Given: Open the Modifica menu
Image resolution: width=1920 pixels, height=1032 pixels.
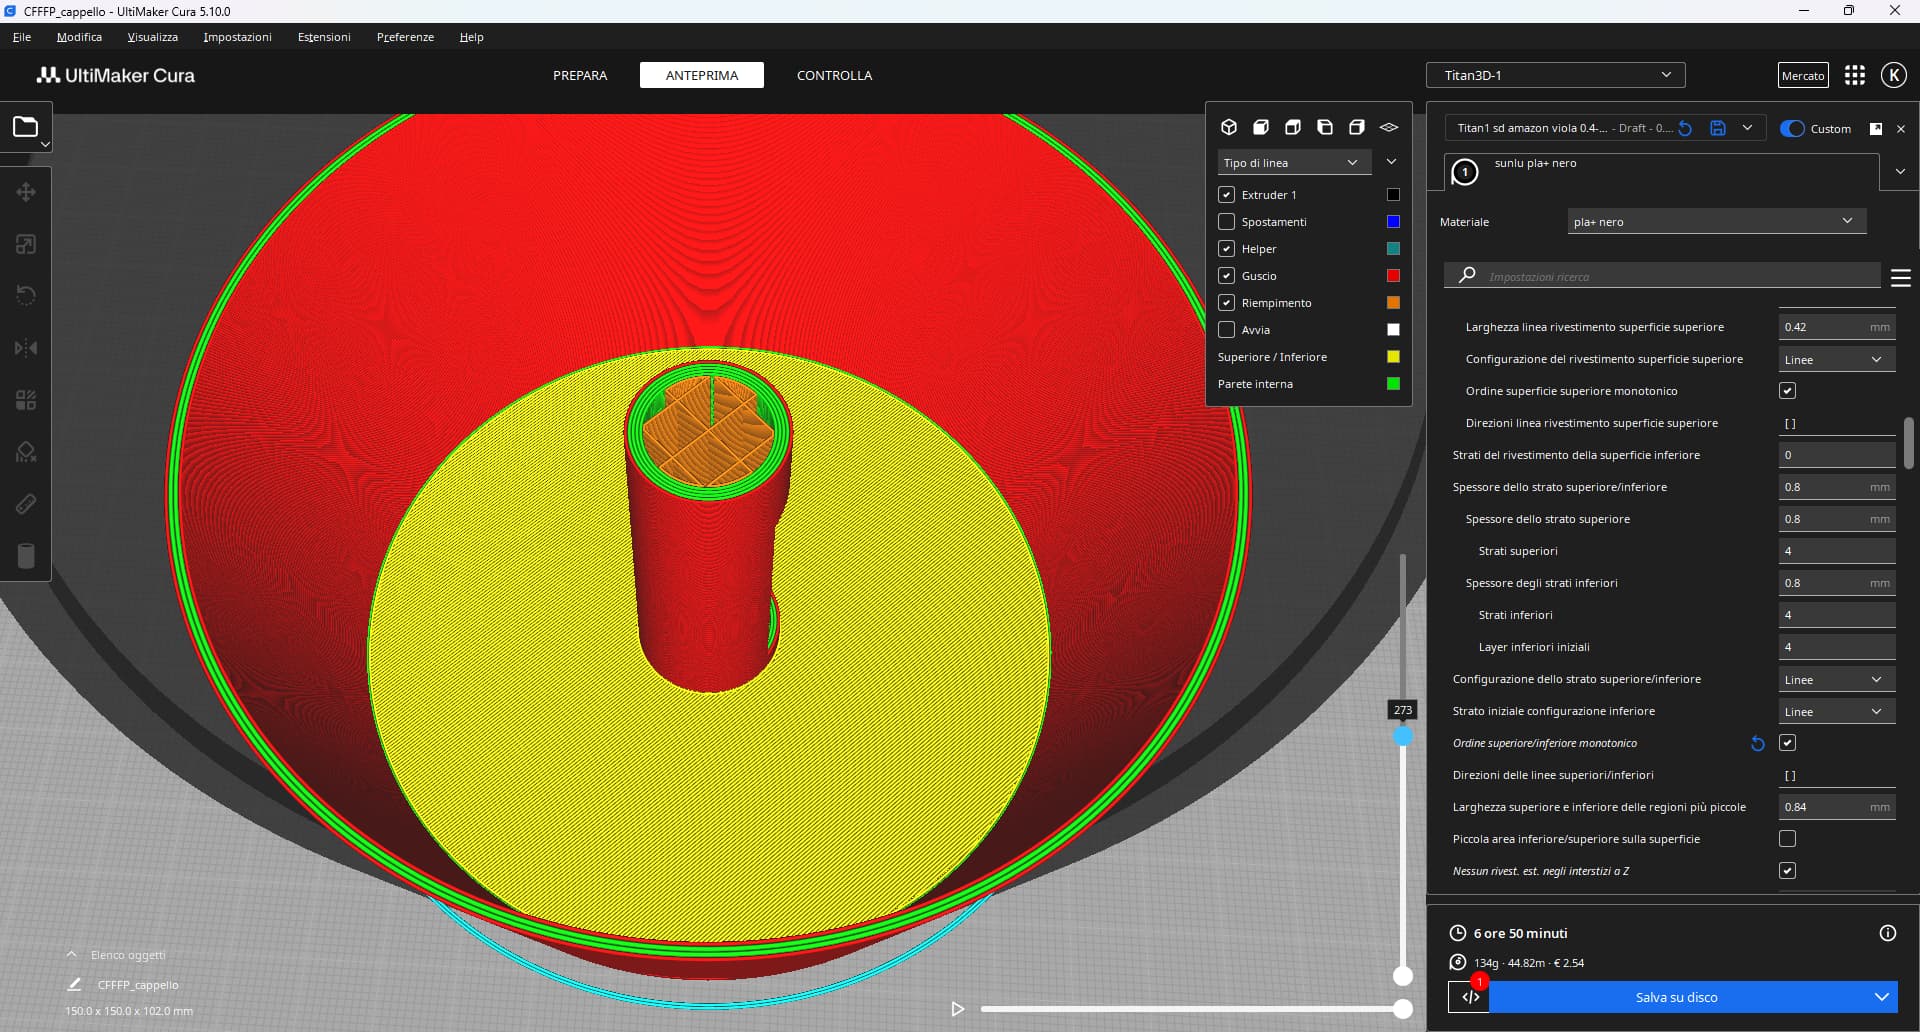Looking at the screenshot, I should [79, 37].
